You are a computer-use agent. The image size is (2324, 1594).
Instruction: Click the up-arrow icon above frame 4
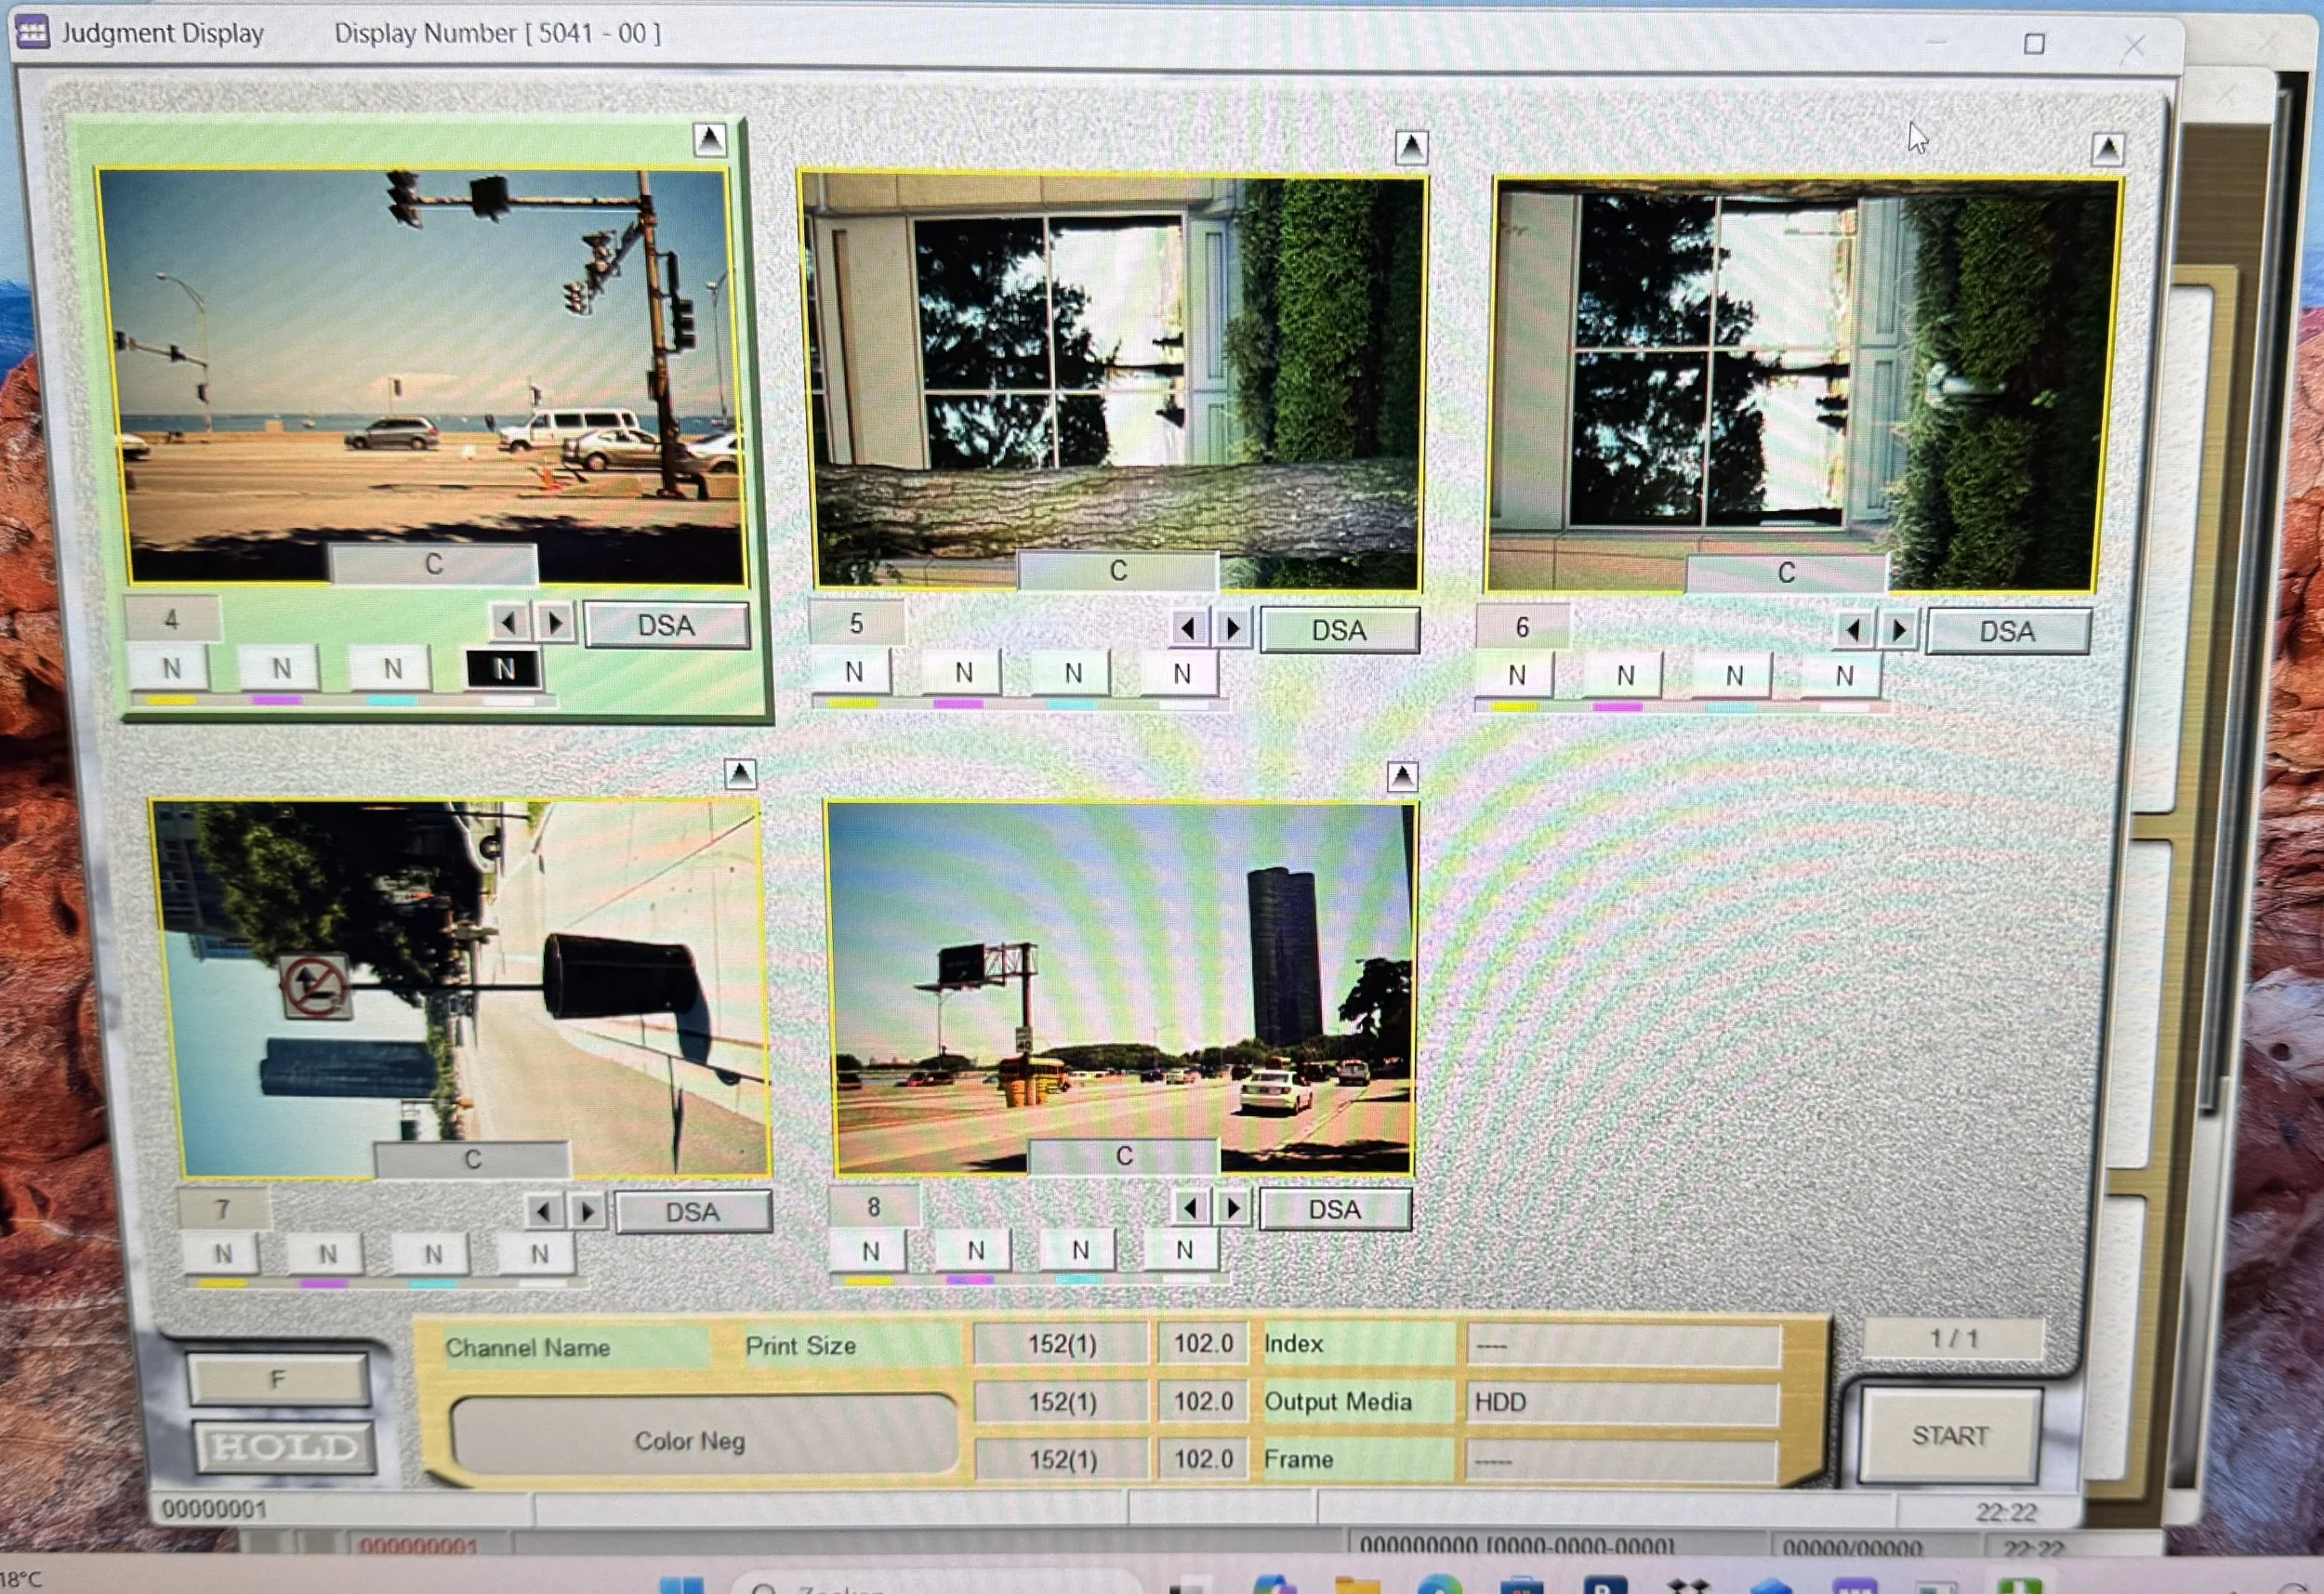pos(709,139)
